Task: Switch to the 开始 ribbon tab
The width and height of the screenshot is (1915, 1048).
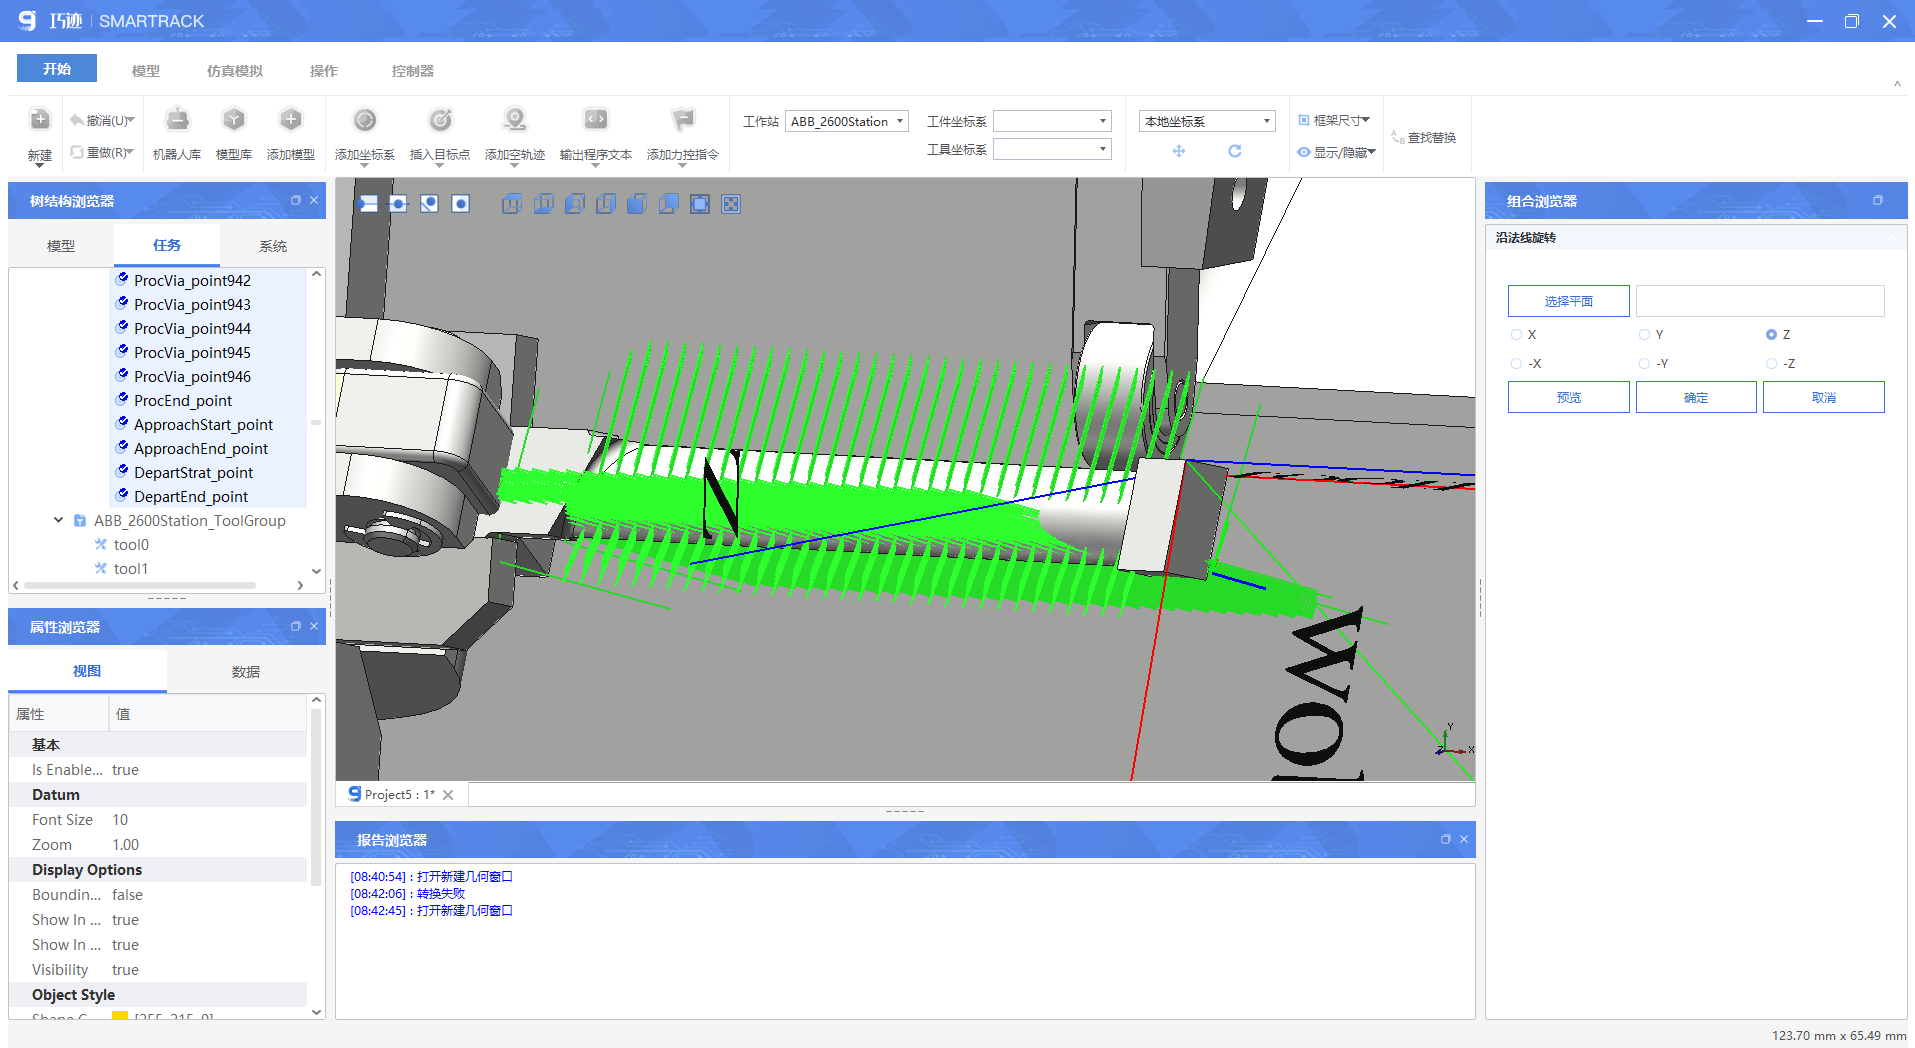Action: pos(57,69)
